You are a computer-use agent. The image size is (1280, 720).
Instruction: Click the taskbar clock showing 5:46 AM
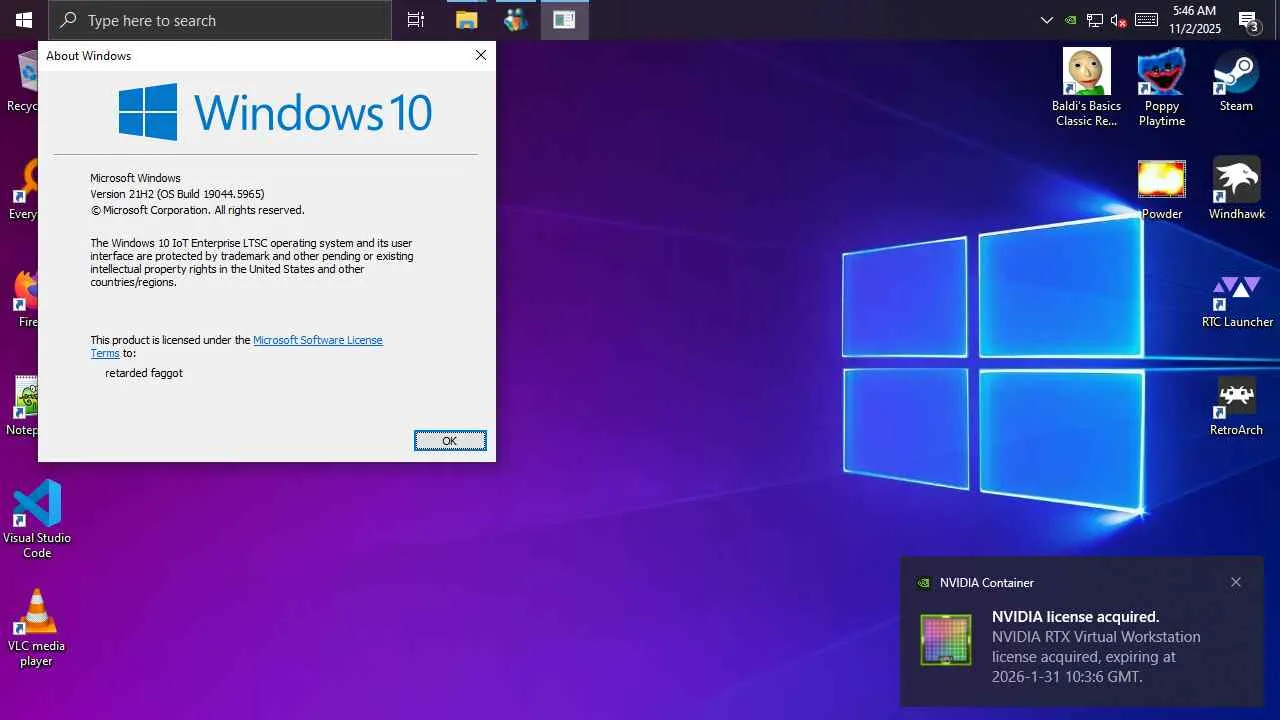(x=1196, y=20)
